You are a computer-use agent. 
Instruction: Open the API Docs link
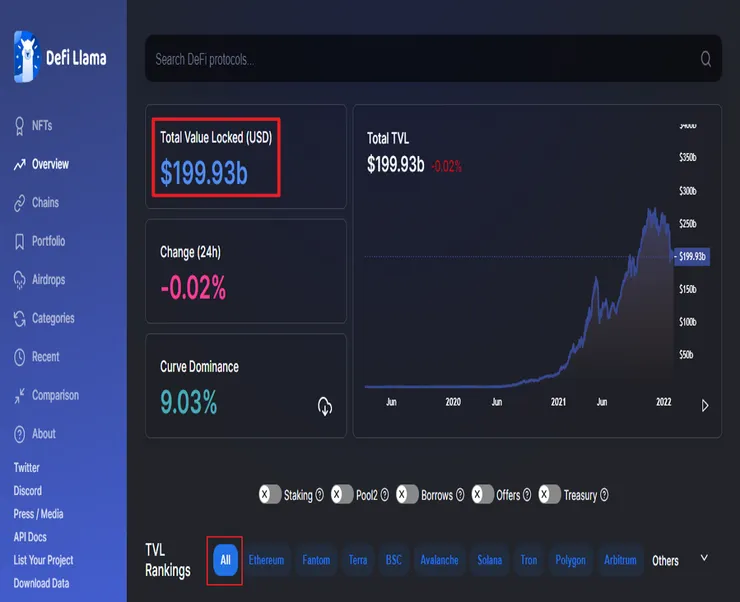pyautogui.click(x=30, y=537)
